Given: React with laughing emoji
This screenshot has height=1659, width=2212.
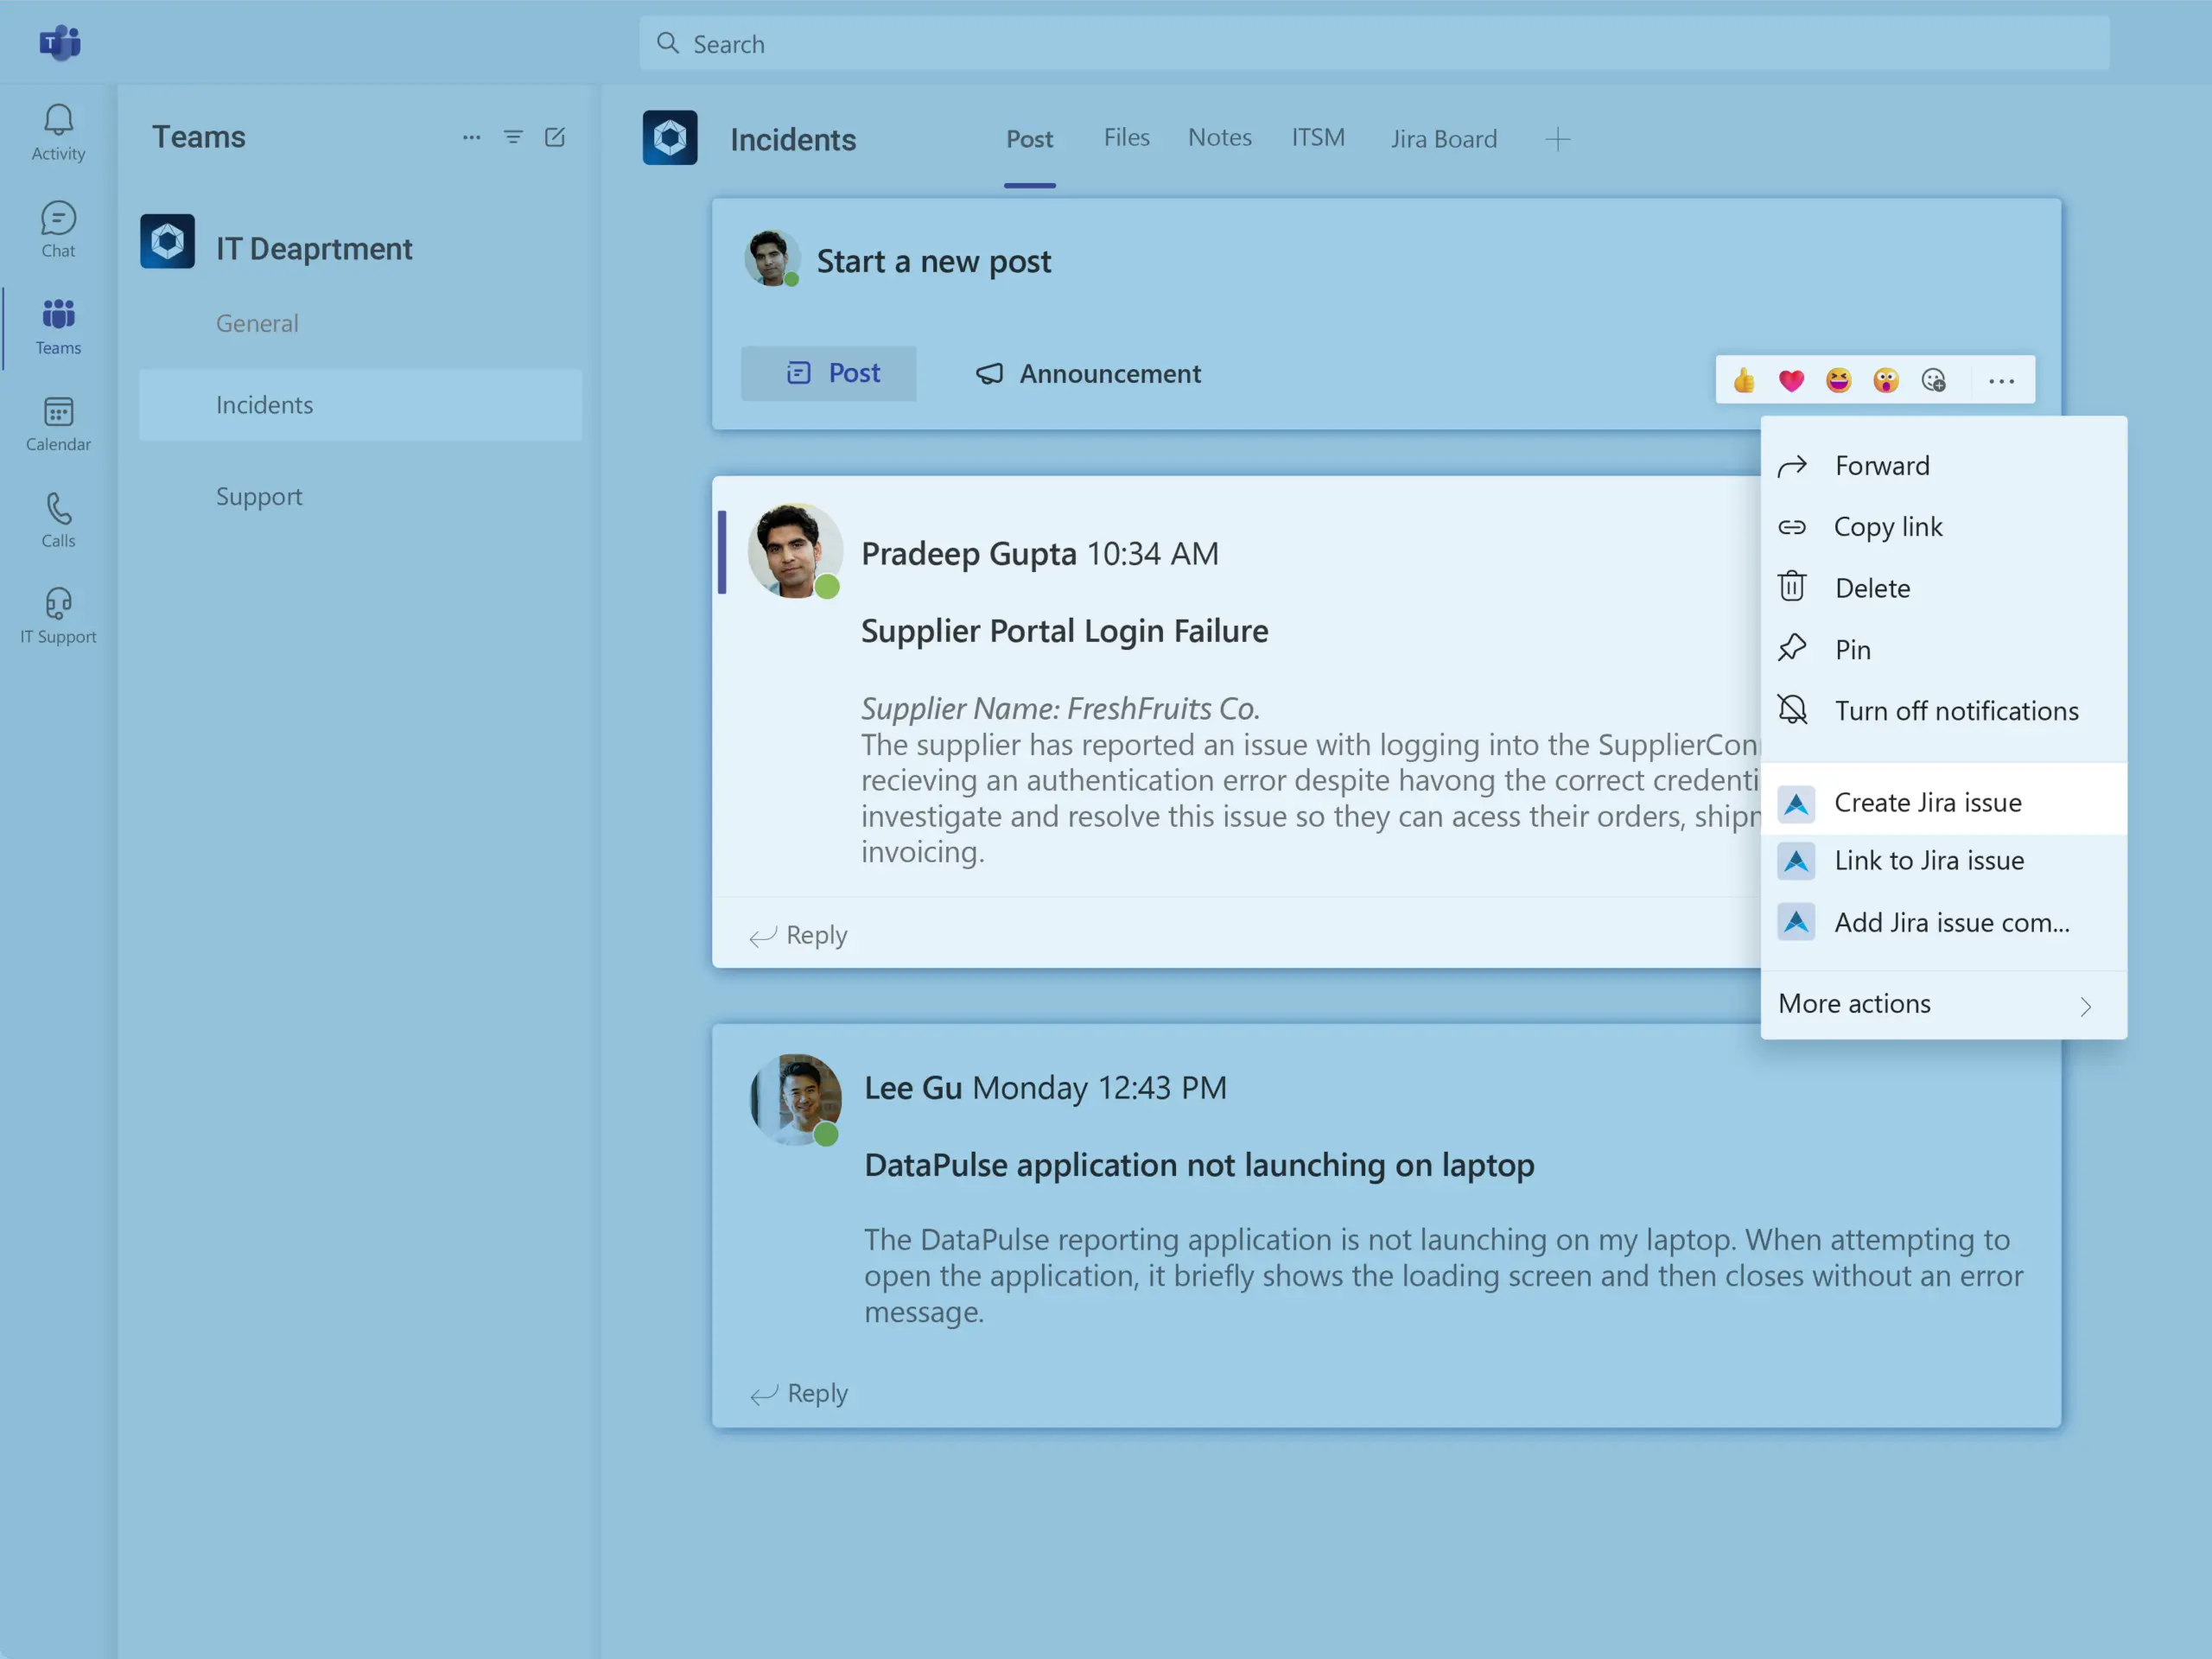Looking at the screenshot, I should point(1838,380).
